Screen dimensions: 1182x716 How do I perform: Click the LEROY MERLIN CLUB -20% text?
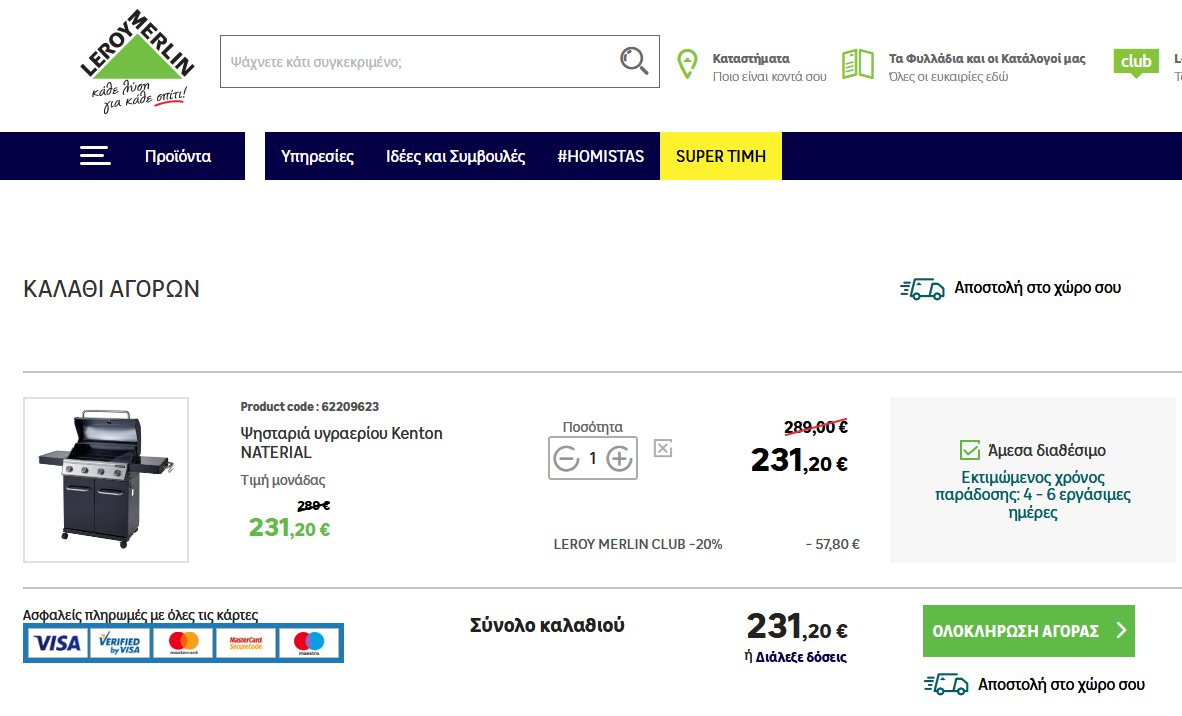pos(638,544)
